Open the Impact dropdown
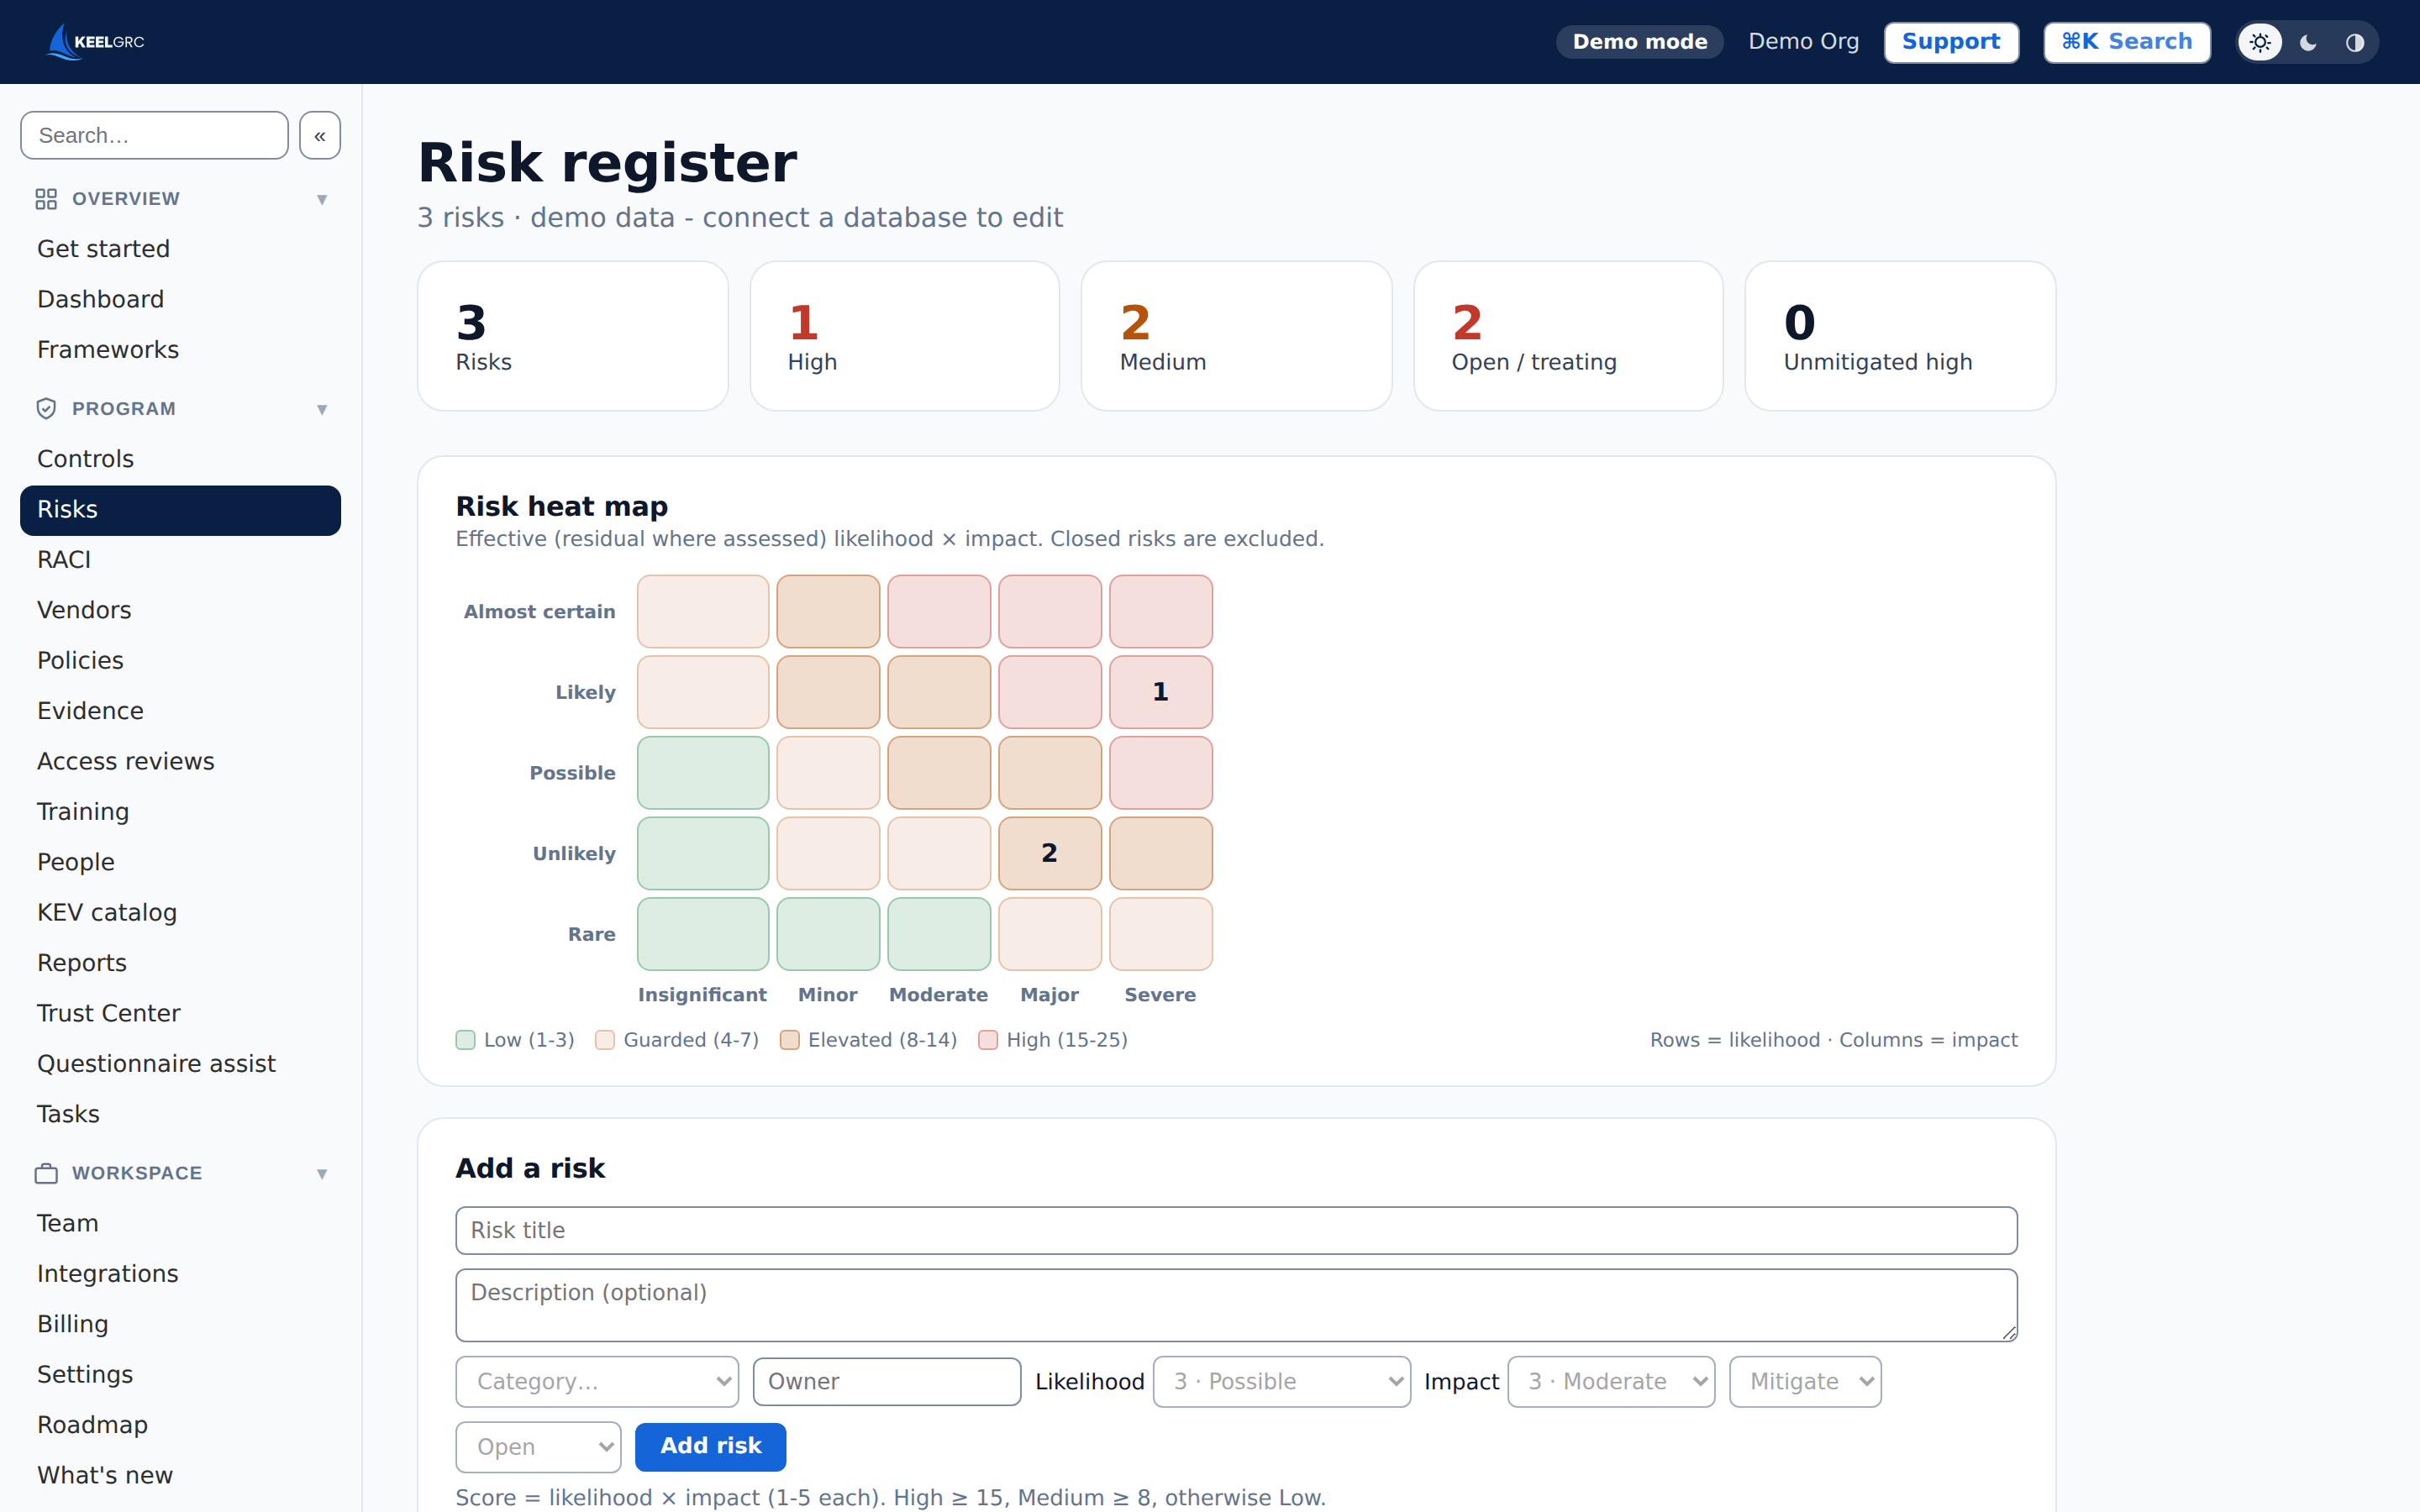The height and width of the screenshot is (1512, 2420). 1611,1381
